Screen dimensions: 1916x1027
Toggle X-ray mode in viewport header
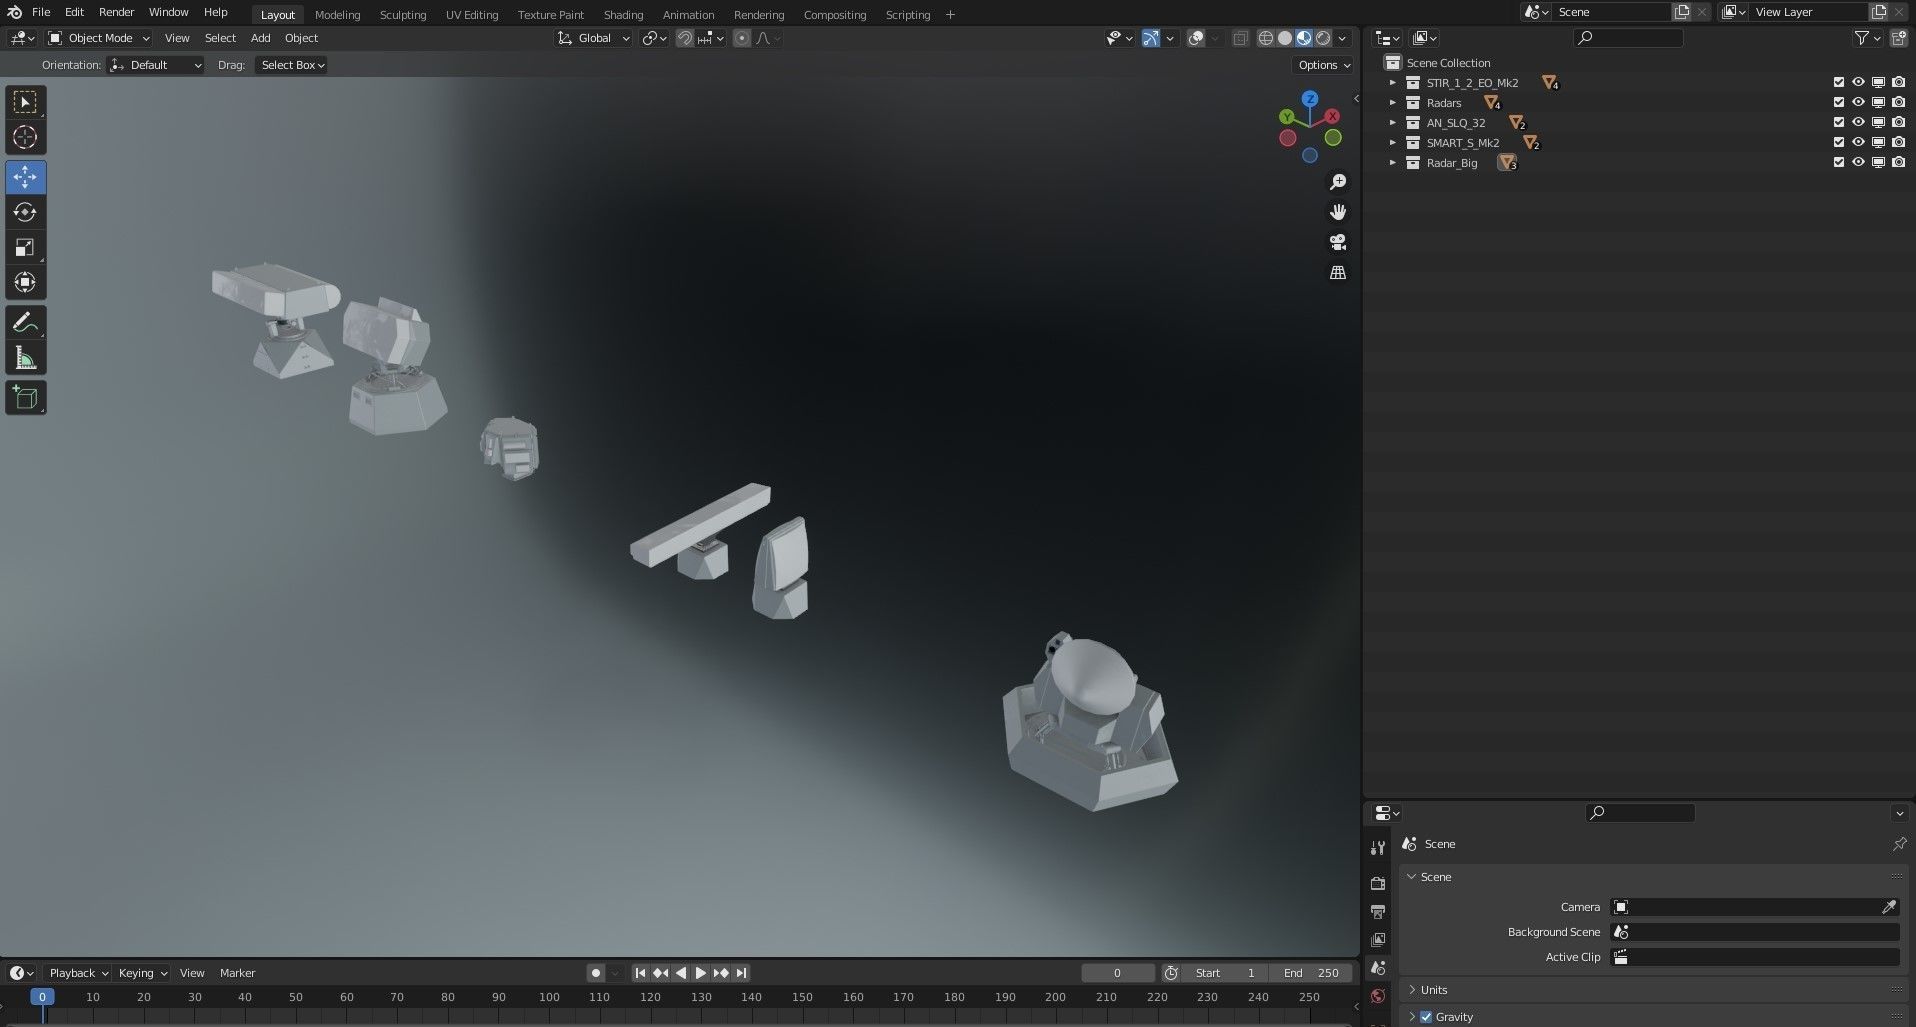point(1240,38)
